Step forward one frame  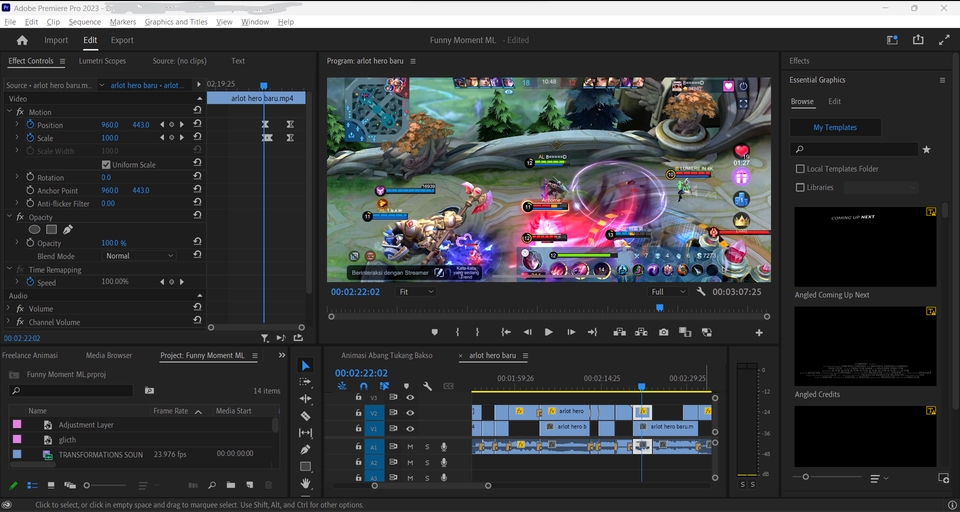coord(571,332)
